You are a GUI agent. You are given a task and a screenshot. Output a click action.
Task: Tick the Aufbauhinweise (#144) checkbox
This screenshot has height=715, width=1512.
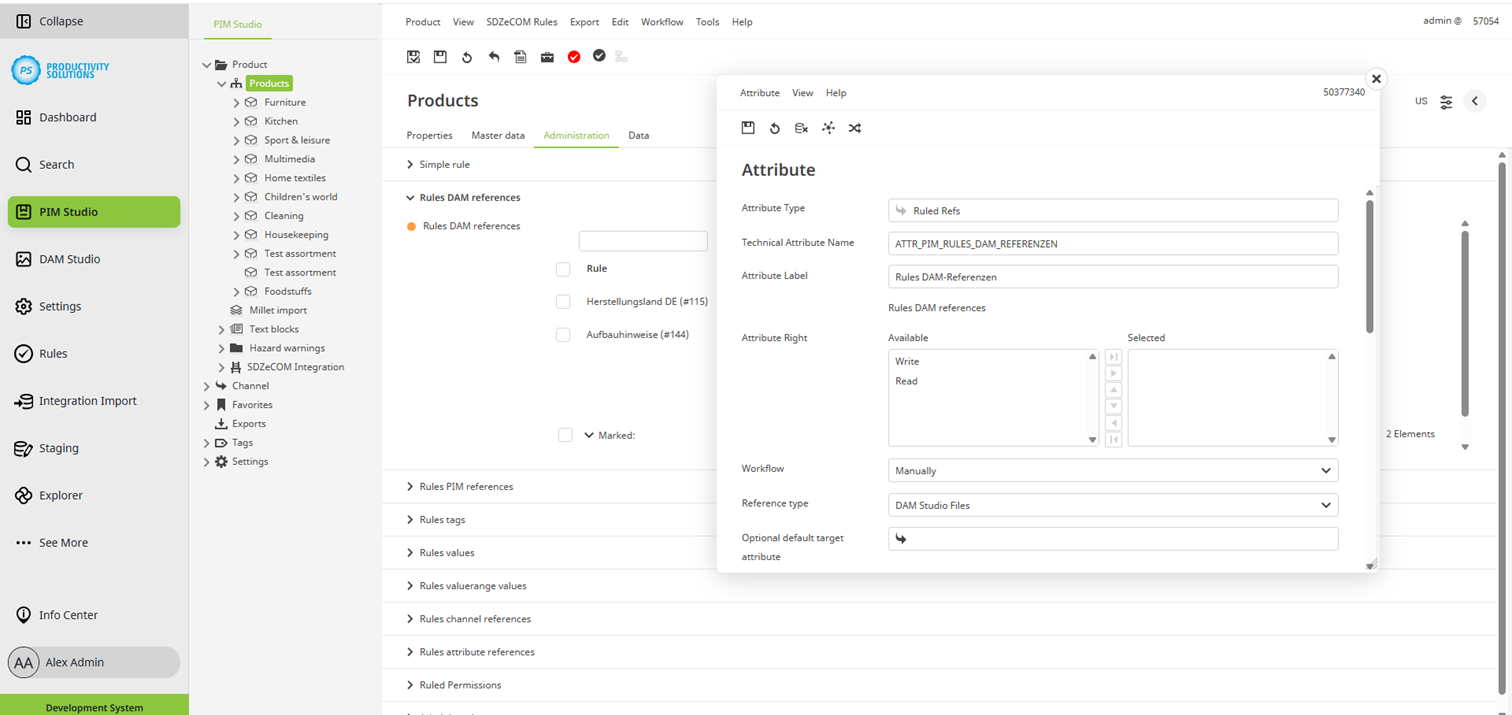pyautogui.click(x=563, y=334)
